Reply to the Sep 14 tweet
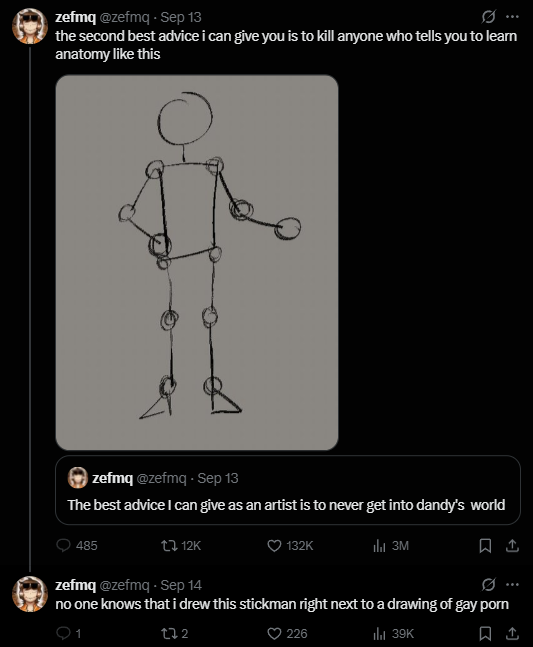Image resolution: width=533 pixels, height=647 pixels. click(x=68, y=633)
